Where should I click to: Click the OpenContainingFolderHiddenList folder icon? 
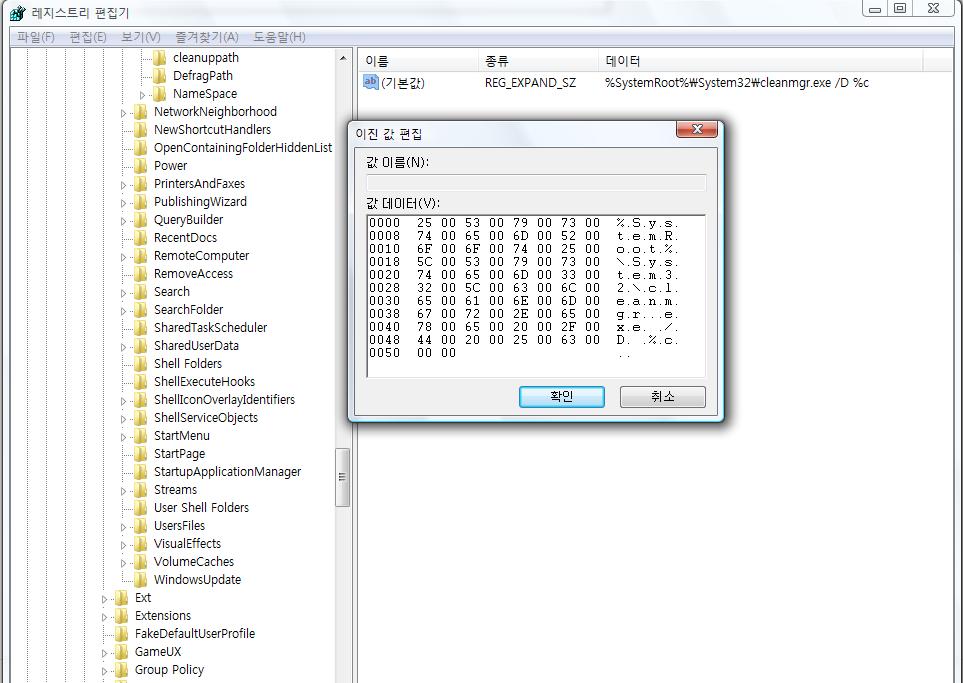(141, 148)
